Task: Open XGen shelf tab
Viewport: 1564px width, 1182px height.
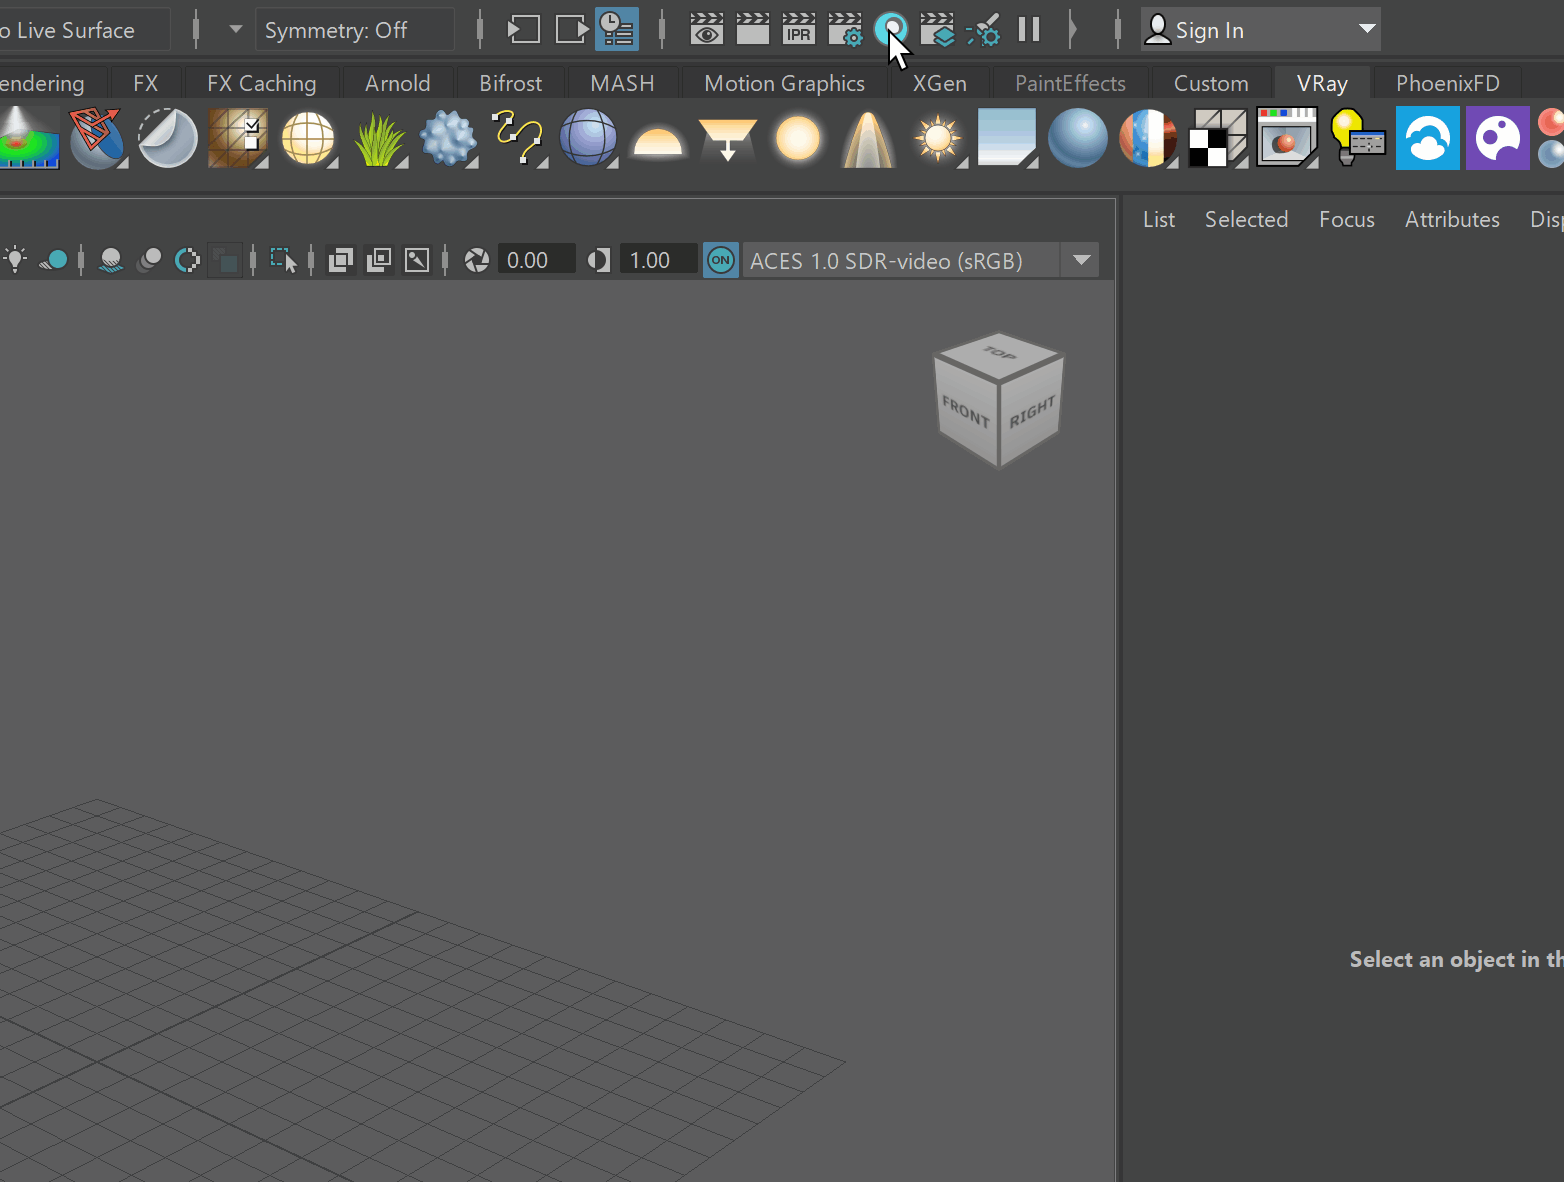Action: [x=940, y=84]
